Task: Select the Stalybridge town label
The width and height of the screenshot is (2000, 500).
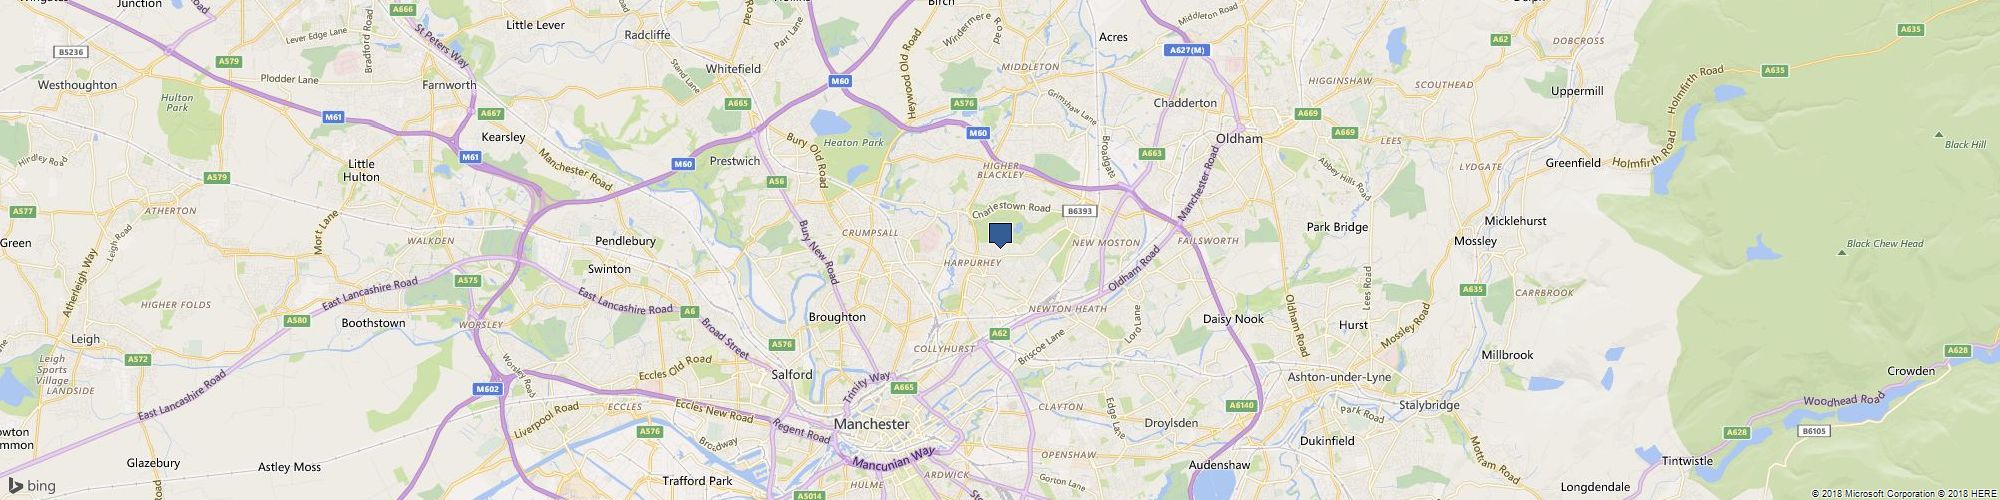Action: 1429,405
